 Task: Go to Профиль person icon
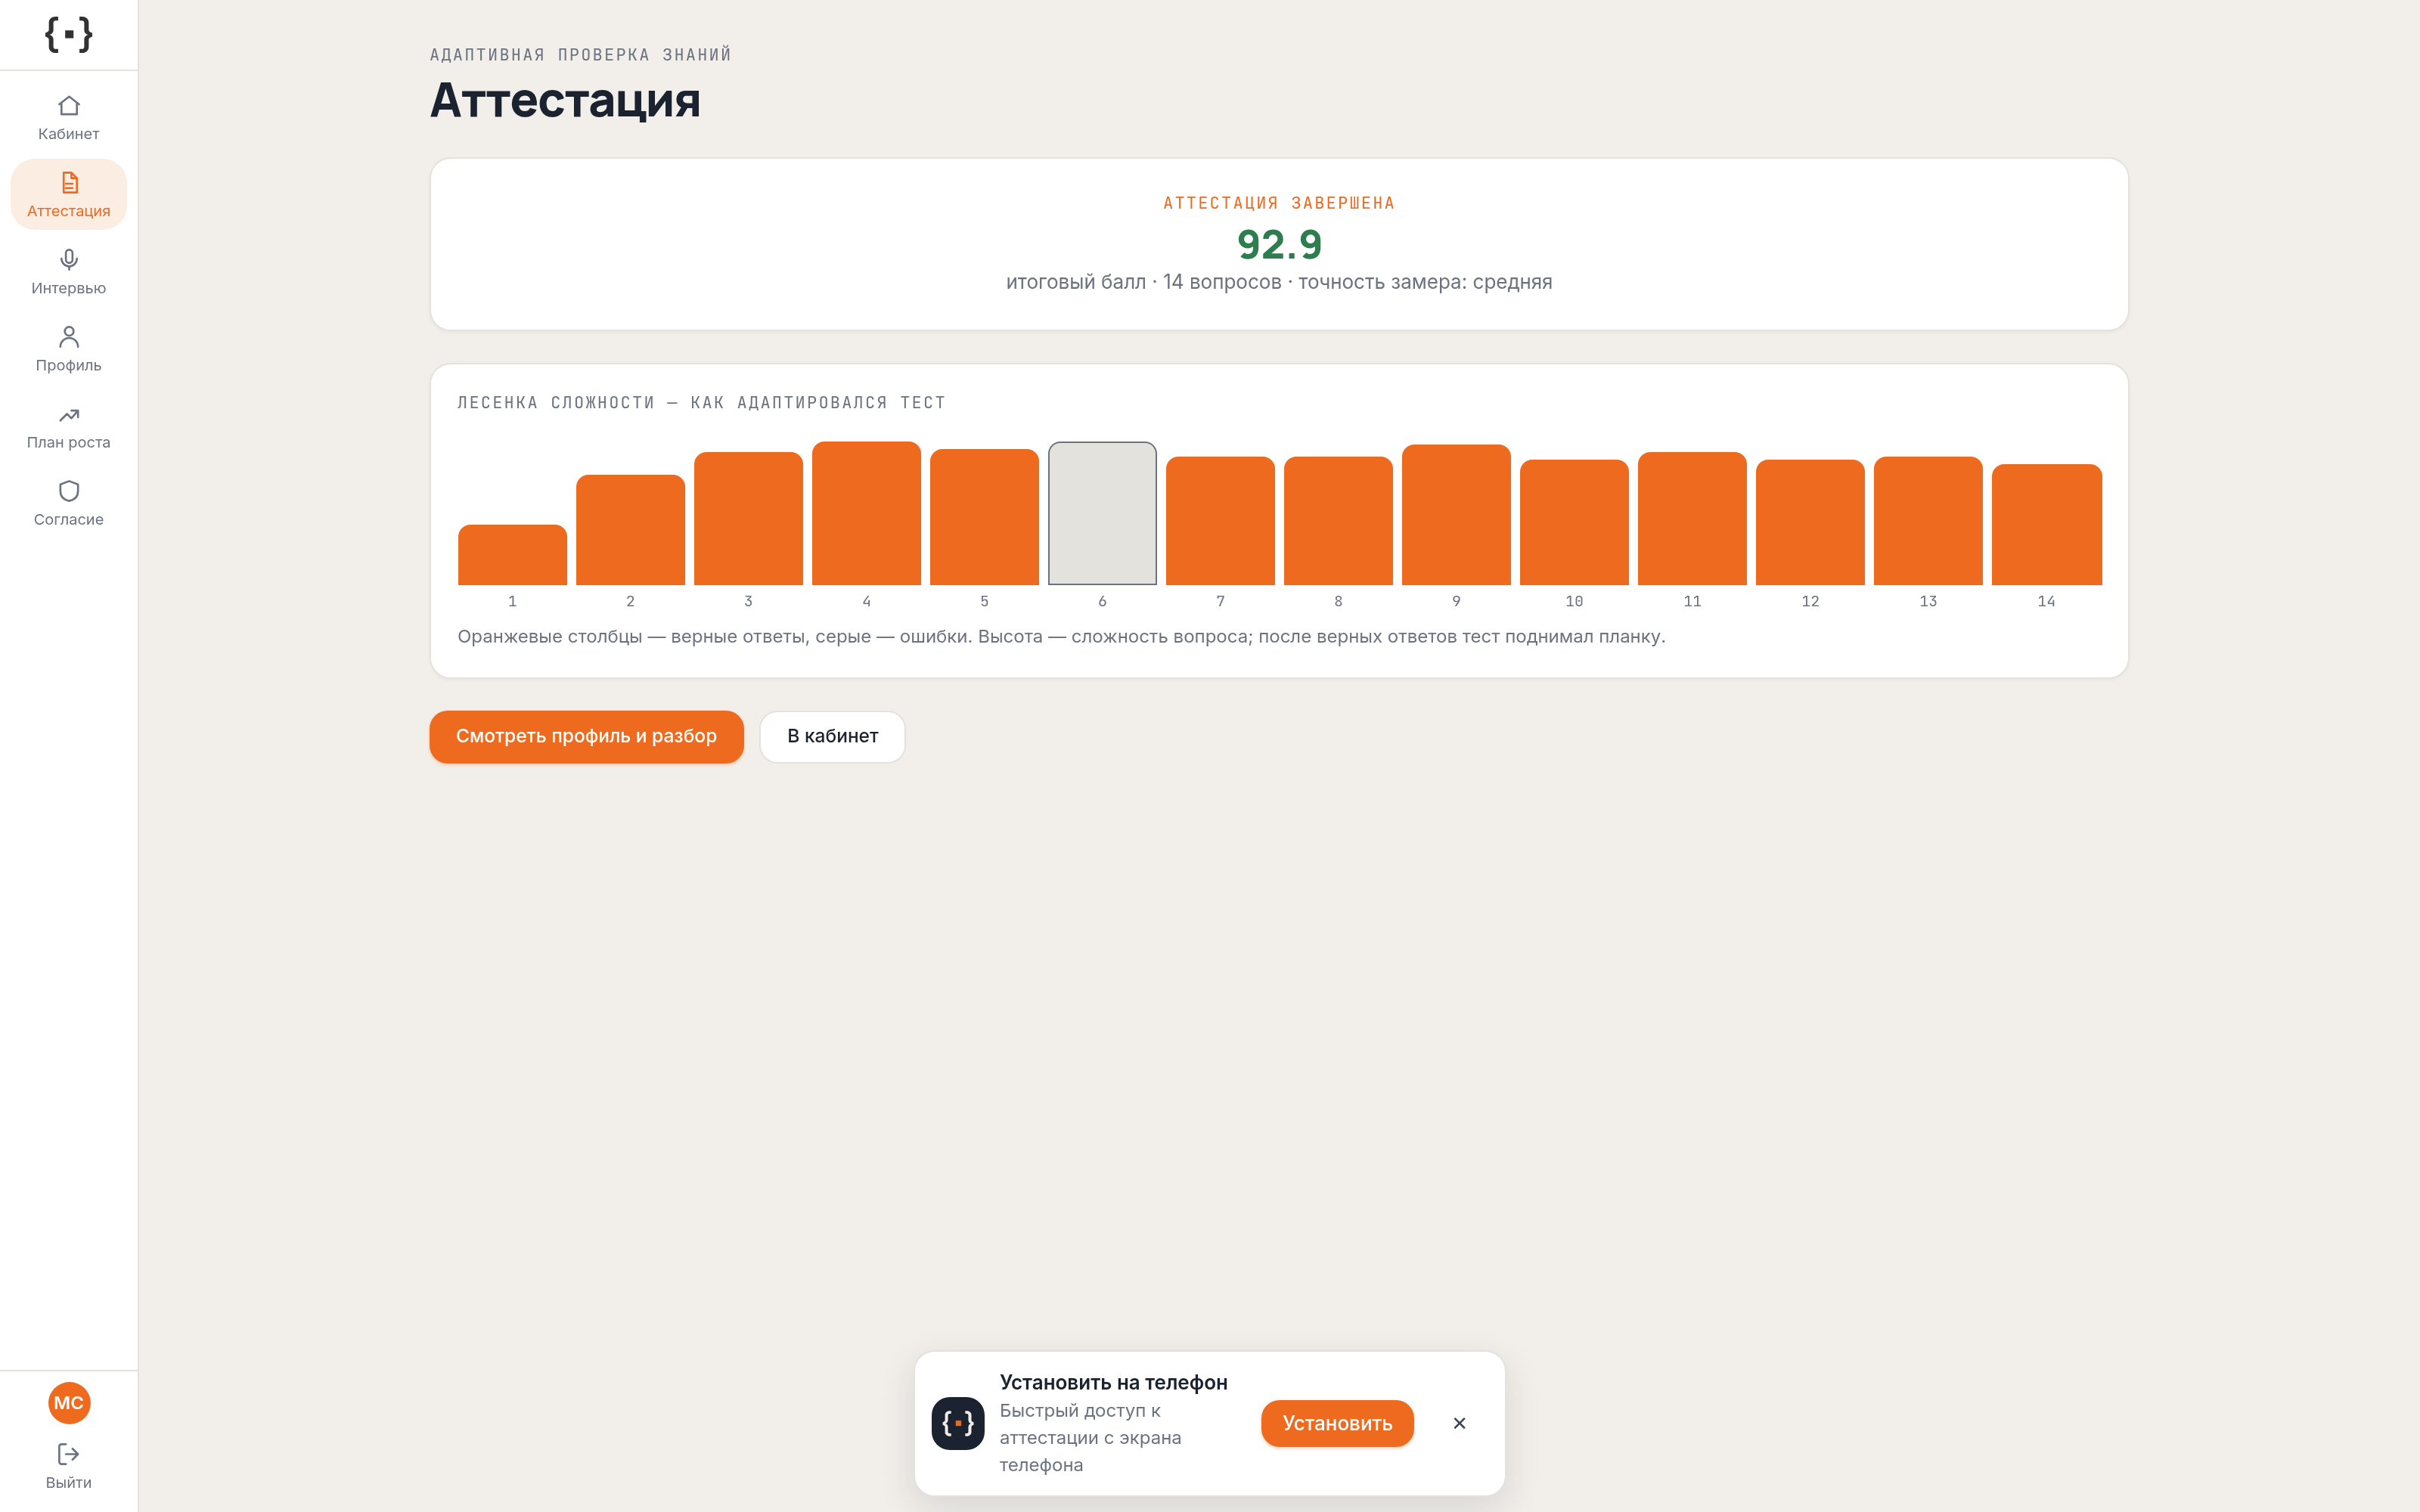point(69,337)
